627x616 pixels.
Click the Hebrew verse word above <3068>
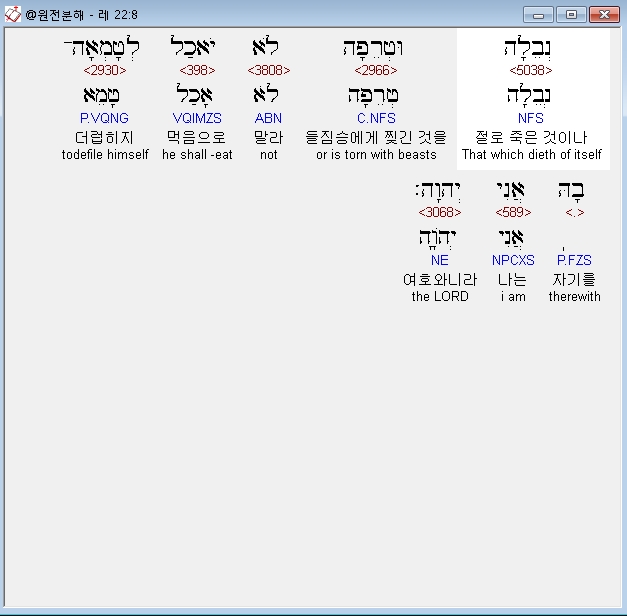(438, 191)
